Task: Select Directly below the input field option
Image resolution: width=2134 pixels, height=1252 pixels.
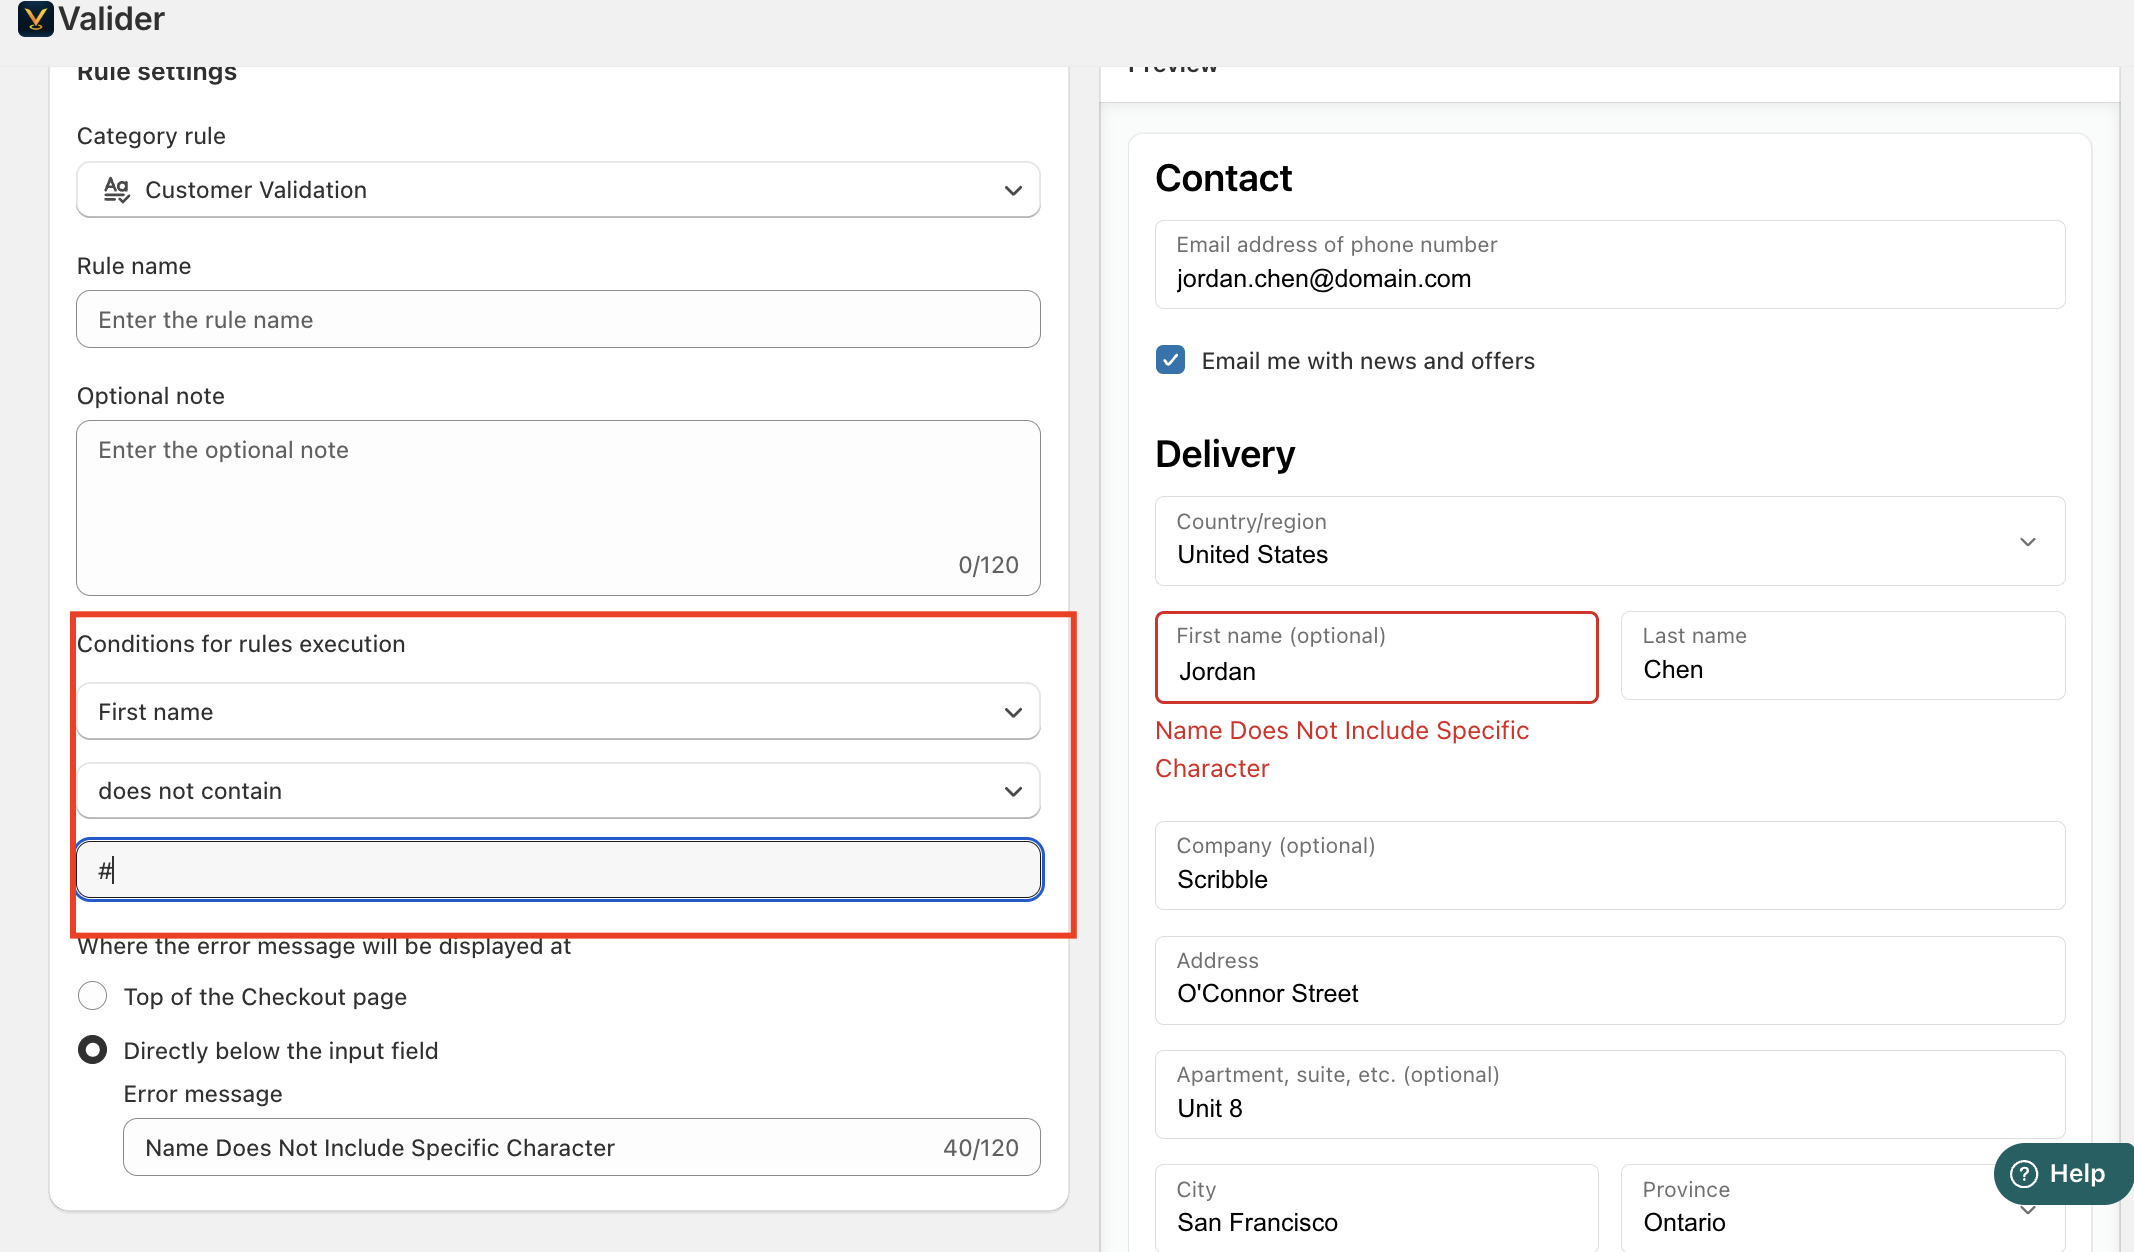Action: point(93,1050)
